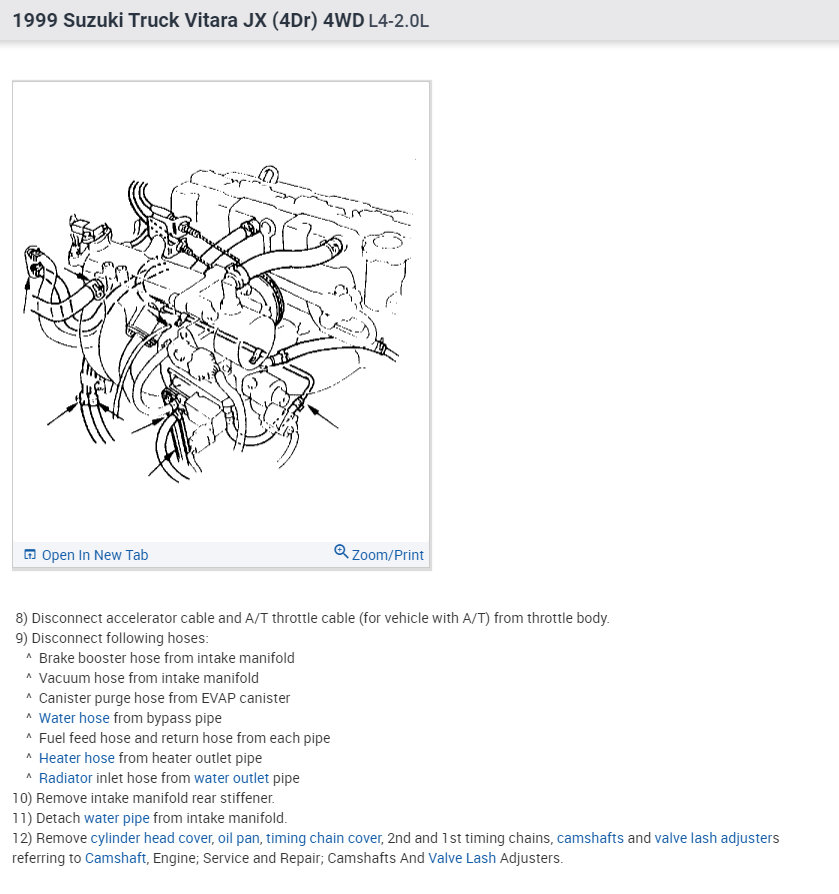Open the Valve Lash link on last line
Viewport: 839px width, 894px height.
coord(462,858)
